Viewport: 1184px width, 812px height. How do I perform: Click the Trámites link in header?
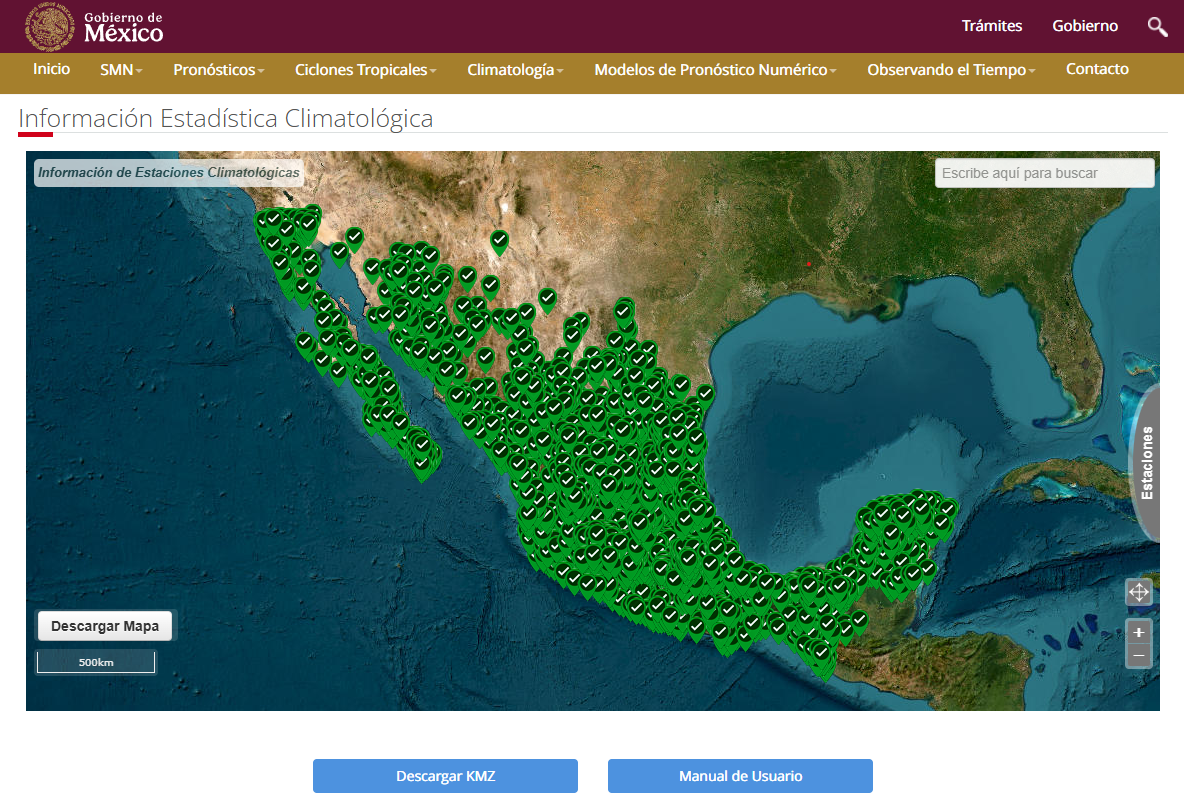[991, 26]
